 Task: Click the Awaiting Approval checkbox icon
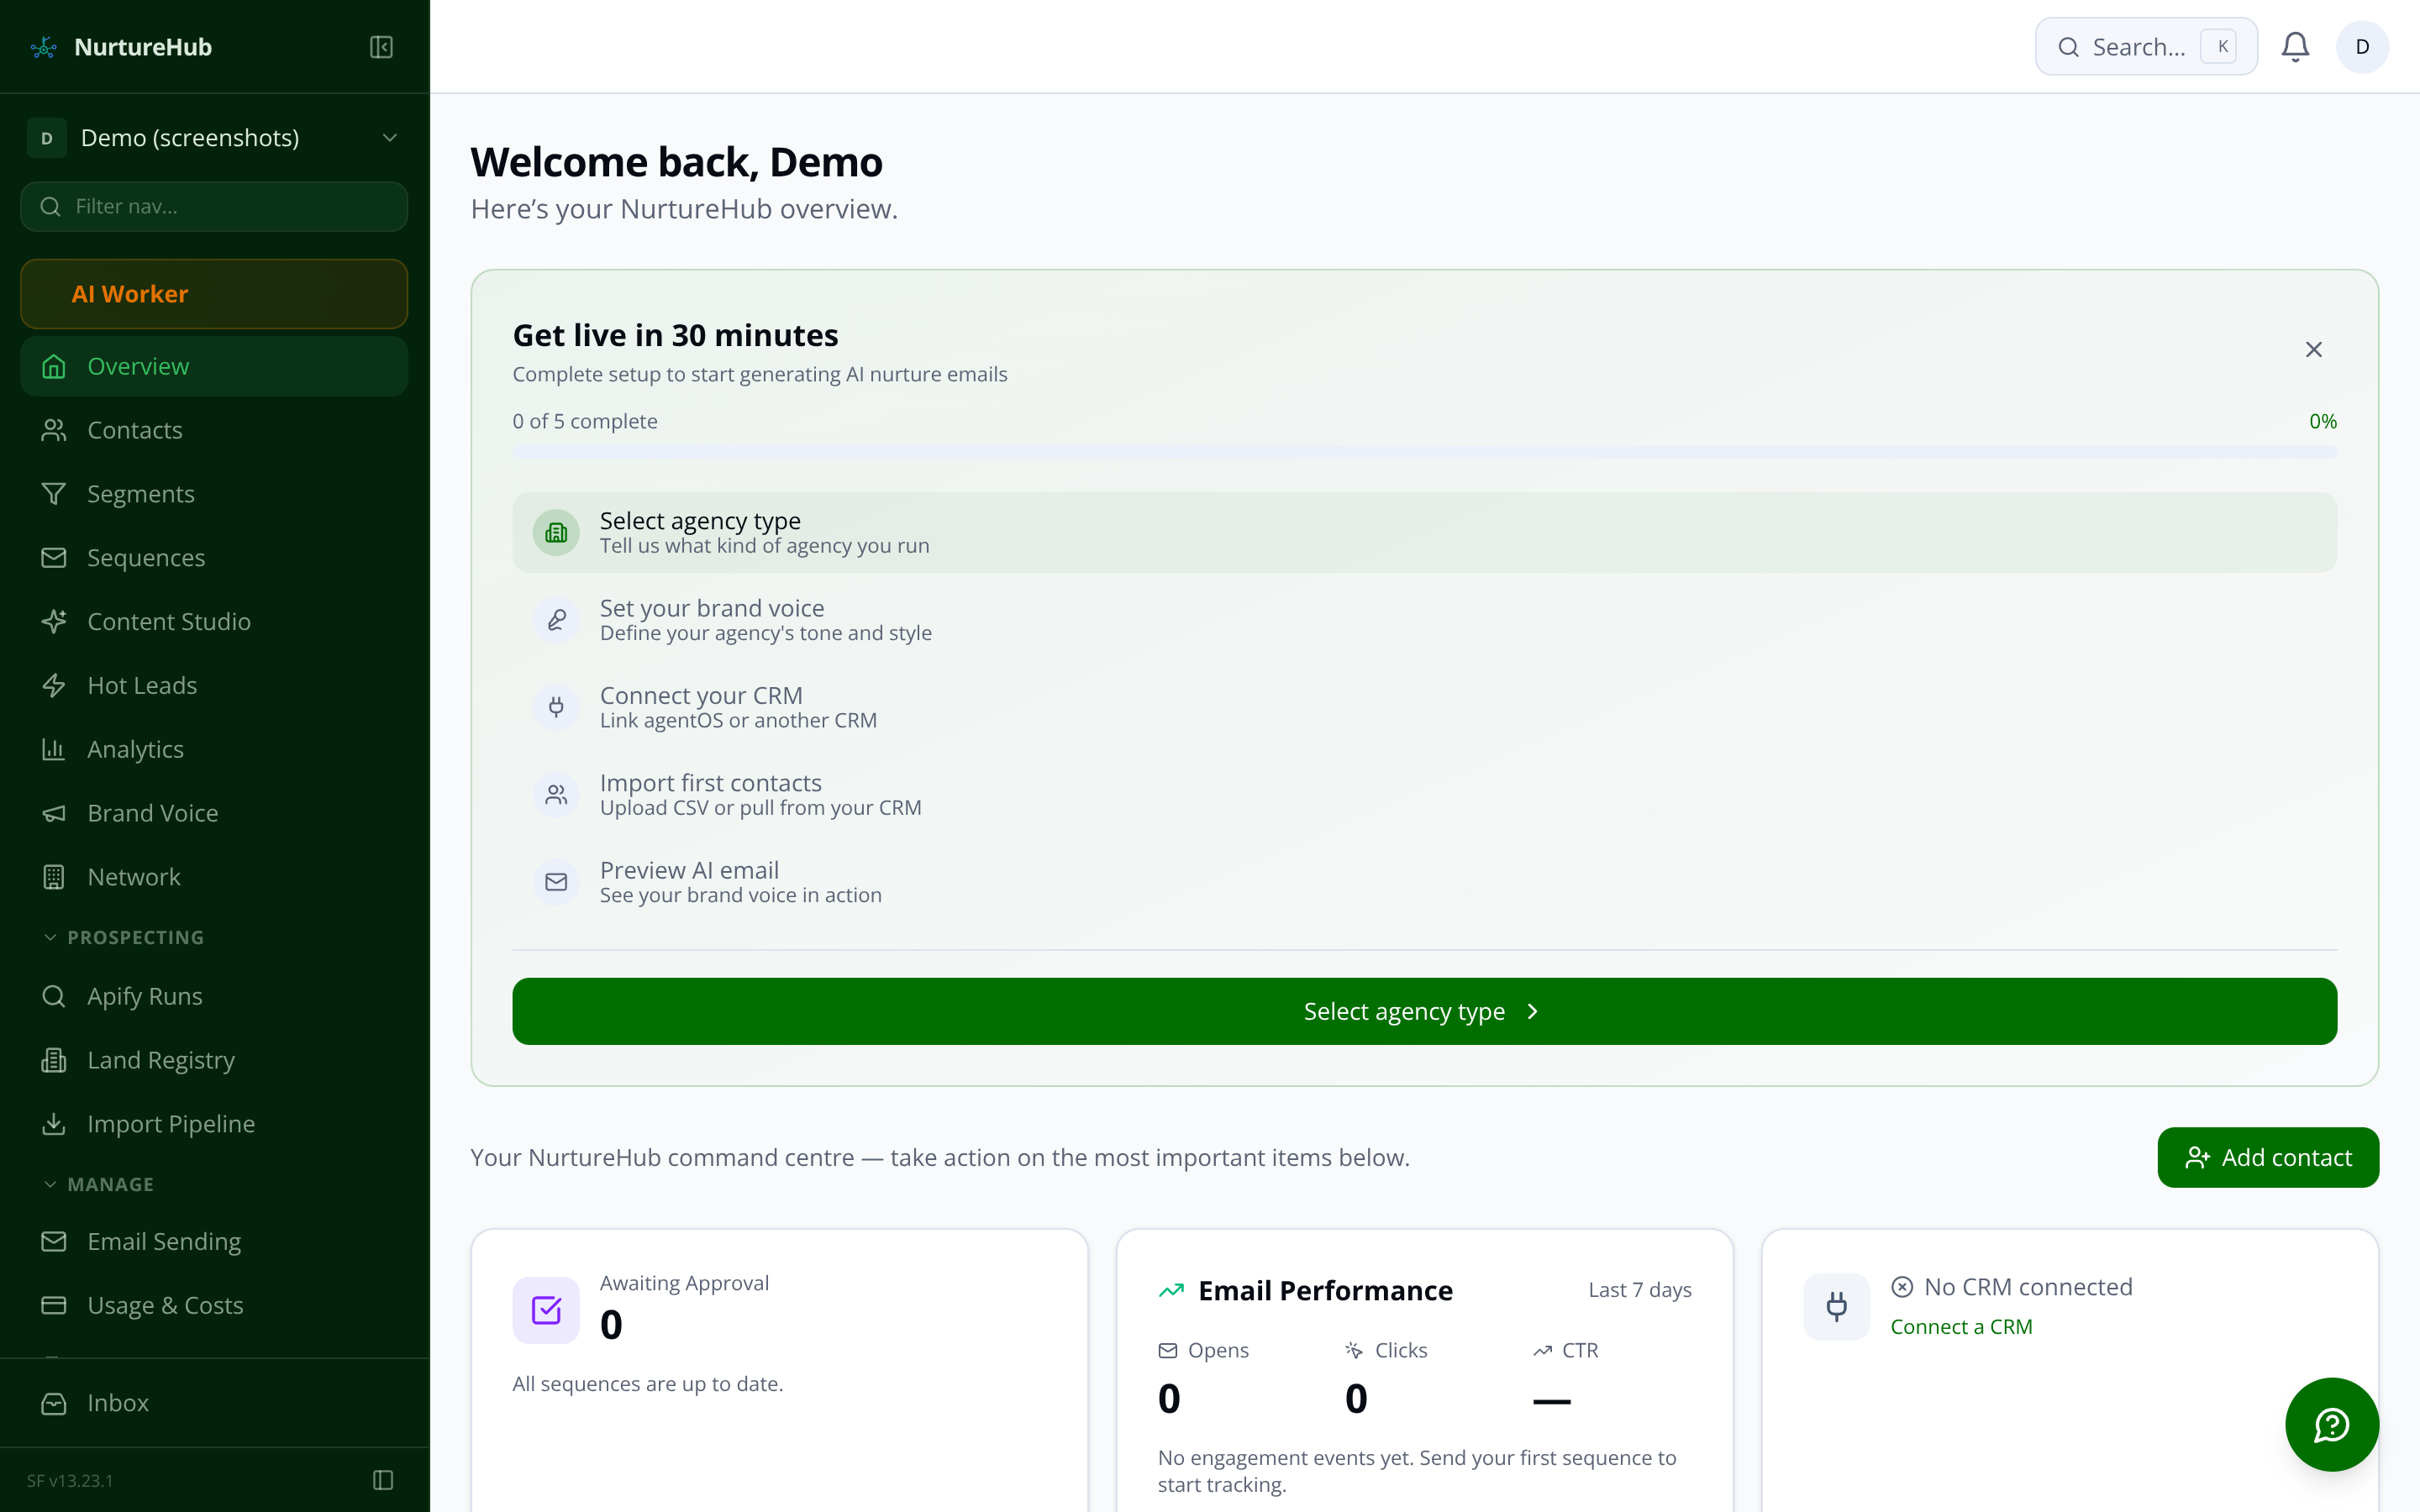(x=546, y=1310)
